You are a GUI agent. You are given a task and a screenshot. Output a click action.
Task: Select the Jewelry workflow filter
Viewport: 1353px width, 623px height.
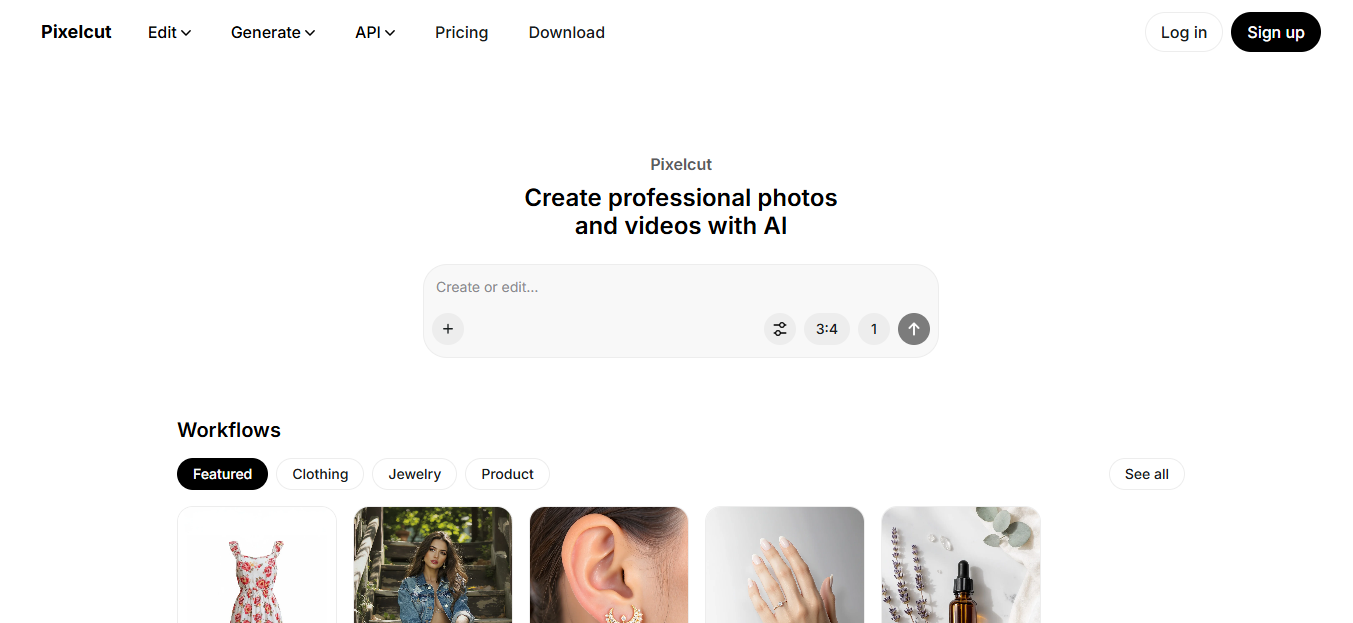414,474
